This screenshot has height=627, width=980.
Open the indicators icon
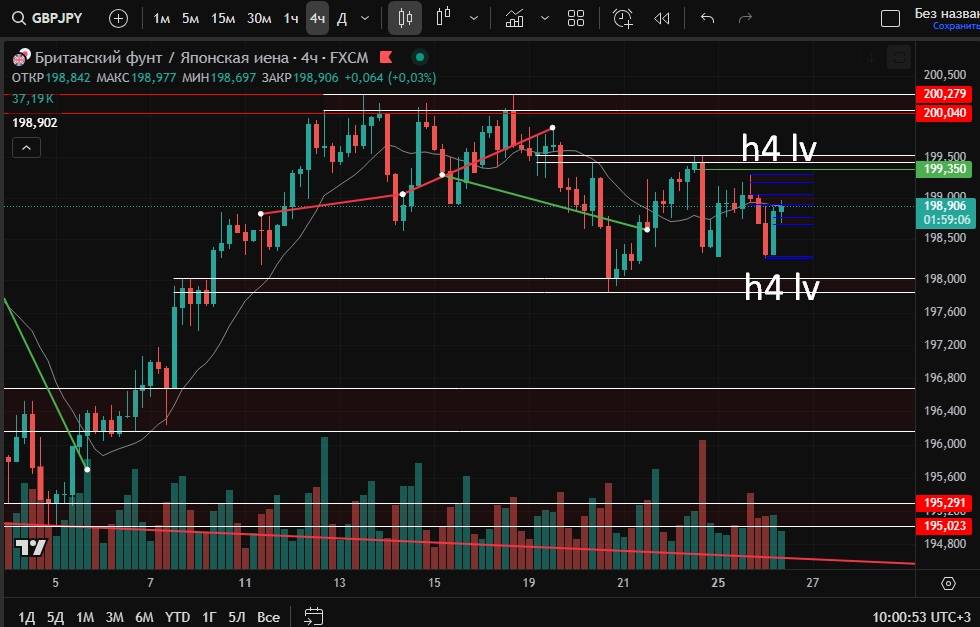[514, 18]
